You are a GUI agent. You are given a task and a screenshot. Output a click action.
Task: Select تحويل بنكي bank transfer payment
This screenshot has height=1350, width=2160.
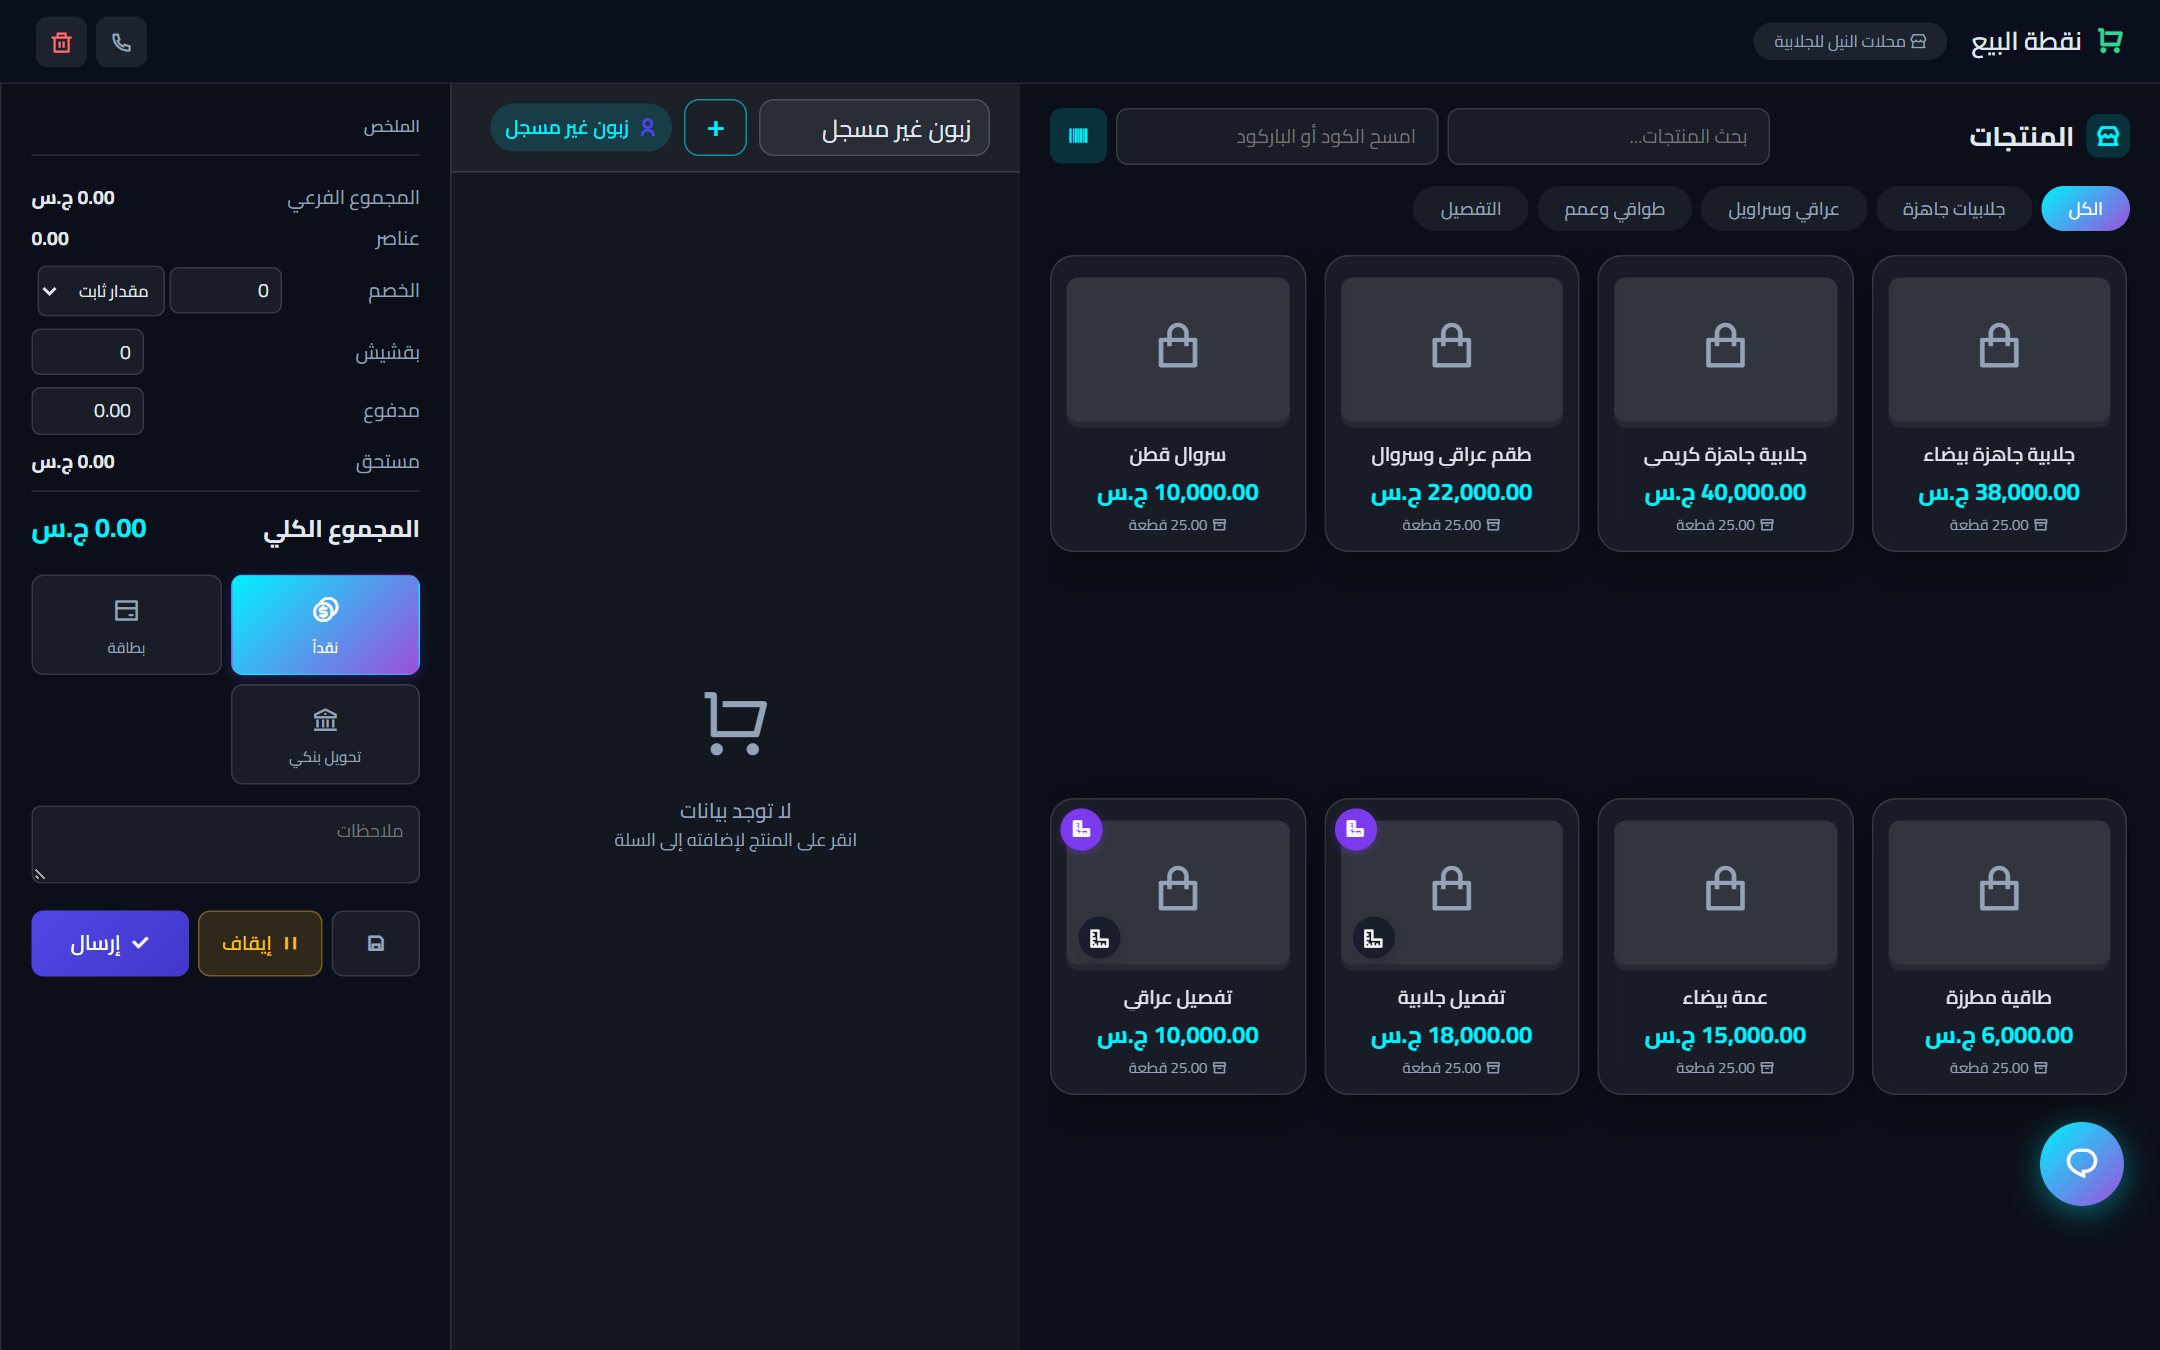tap(325, 734)
